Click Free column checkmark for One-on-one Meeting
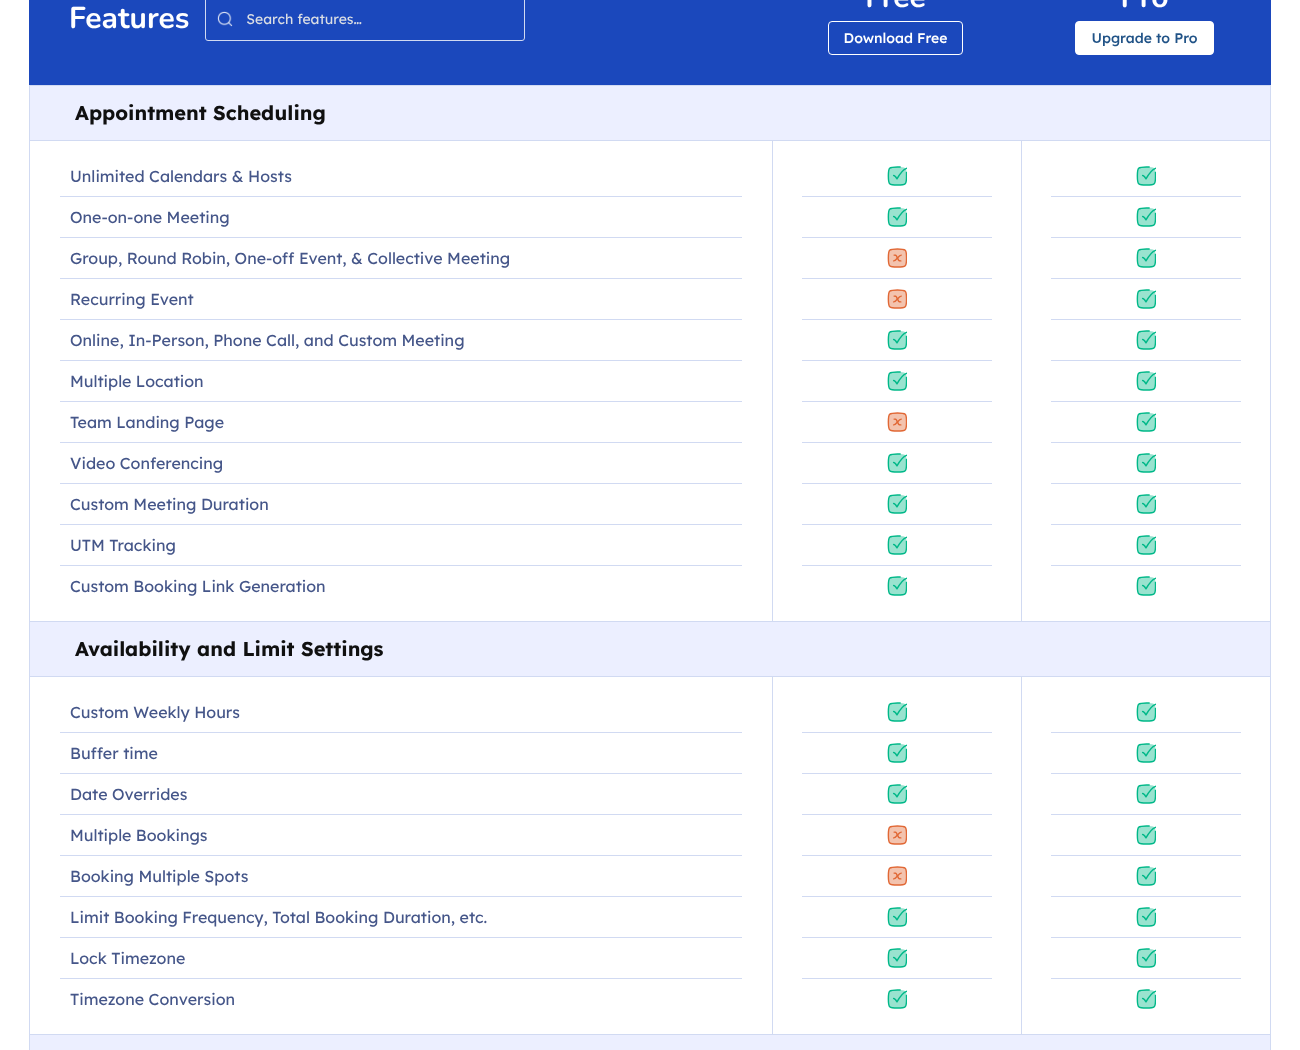This screenshot has height=1050, width=1300. (x=898, y=217)
